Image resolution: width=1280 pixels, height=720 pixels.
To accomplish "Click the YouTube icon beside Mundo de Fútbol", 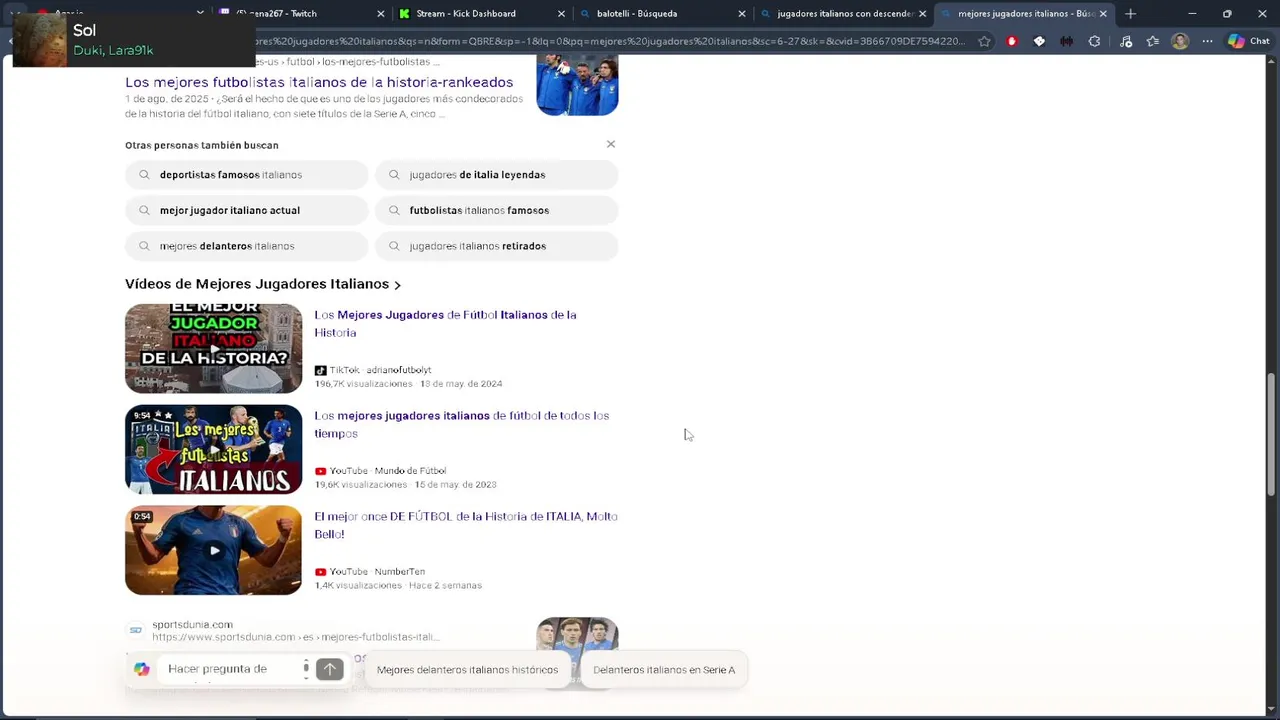I will 320,471.
